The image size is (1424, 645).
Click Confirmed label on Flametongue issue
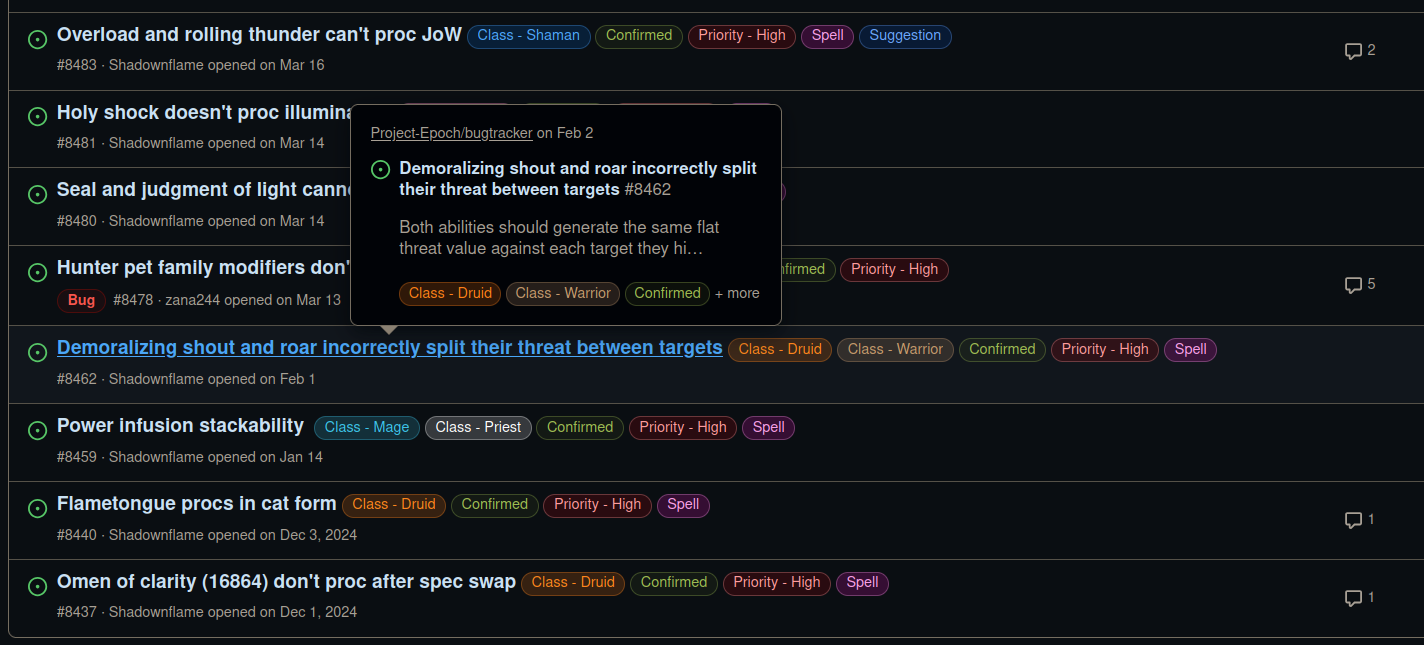pos(495,505)
